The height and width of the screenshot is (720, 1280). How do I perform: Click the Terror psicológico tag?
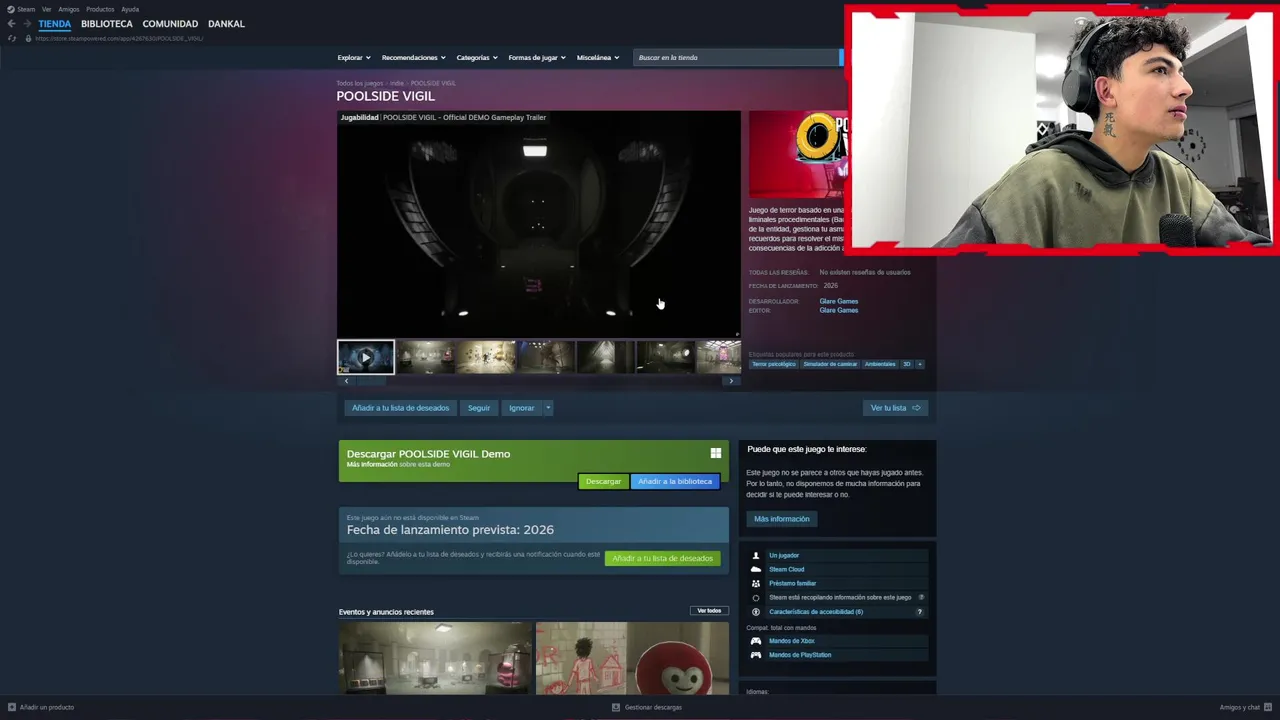[x=774, y=364]
